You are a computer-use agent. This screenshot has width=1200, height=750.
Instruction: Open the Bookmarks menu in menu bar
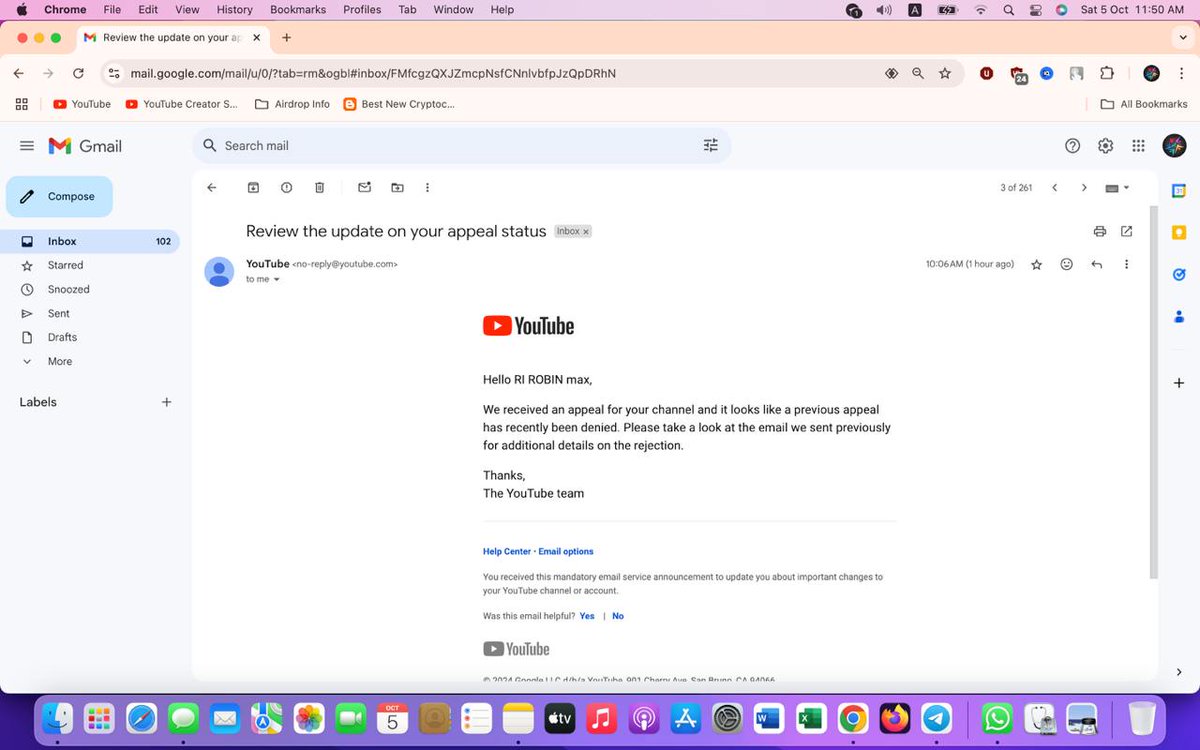pyautogui.click(x=298, y=10)
